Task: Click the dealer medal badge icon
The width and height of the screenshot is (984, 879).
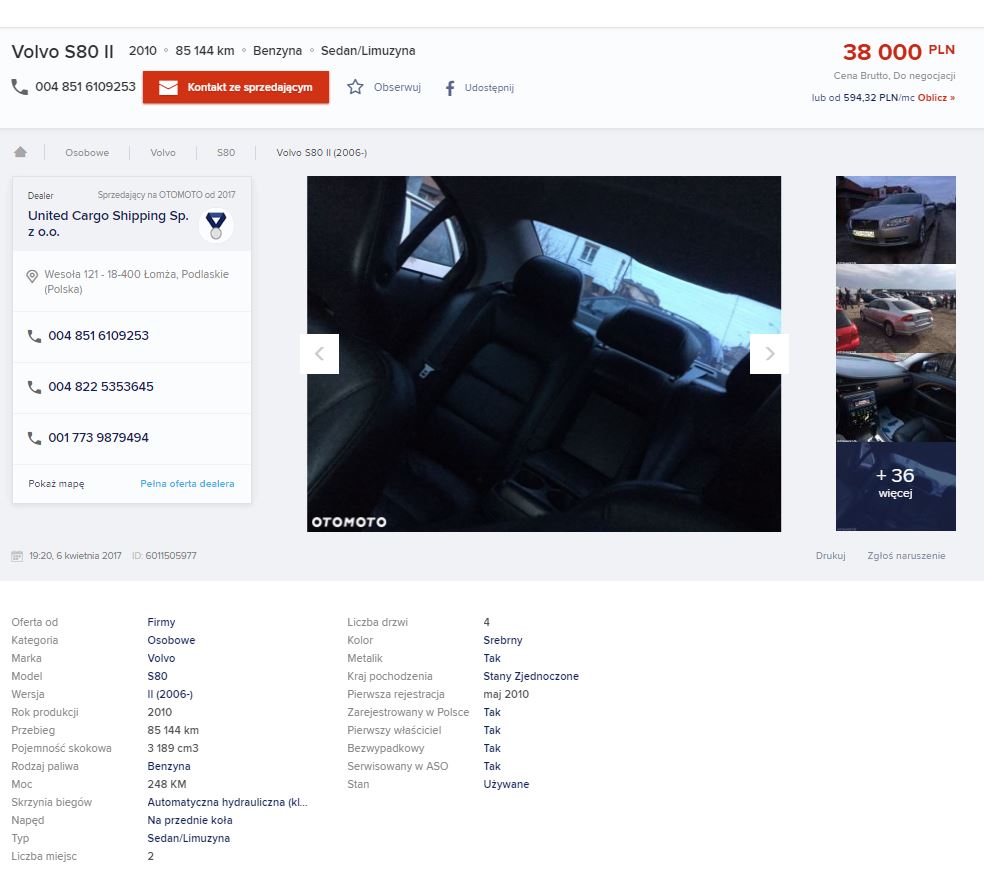Action: [216, 225]
